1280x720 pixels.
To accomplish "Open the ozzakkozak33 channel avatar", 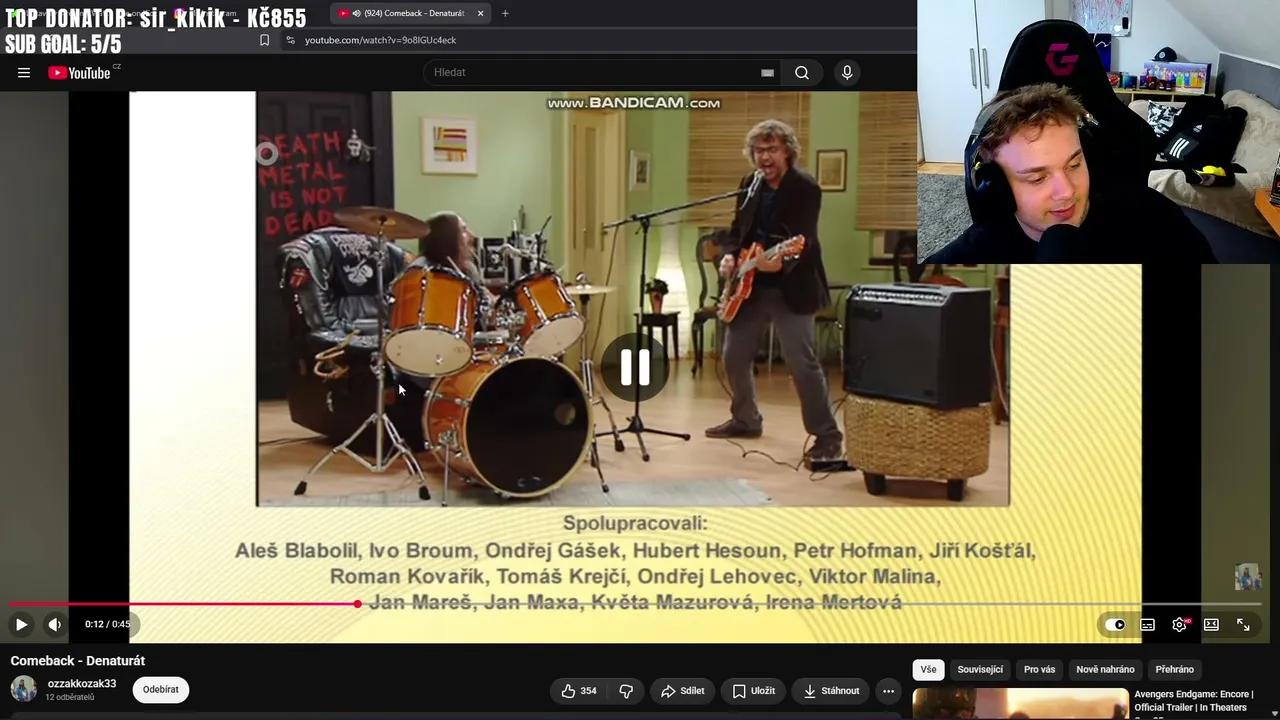I will coord(24,689).
